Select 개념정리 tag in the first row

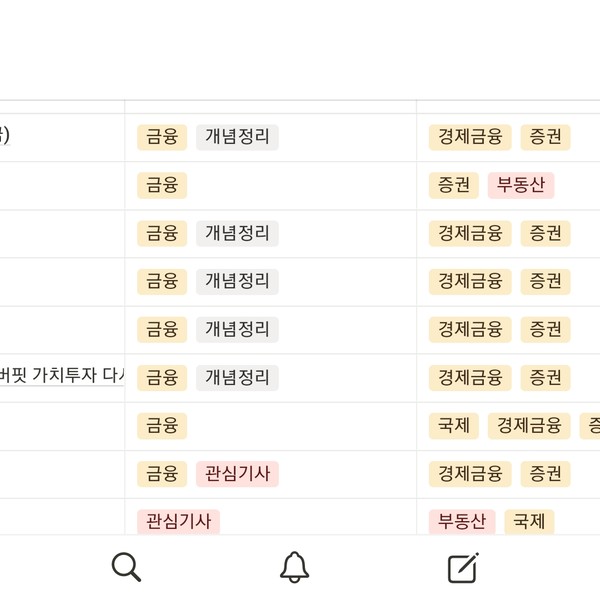(237, 137)
